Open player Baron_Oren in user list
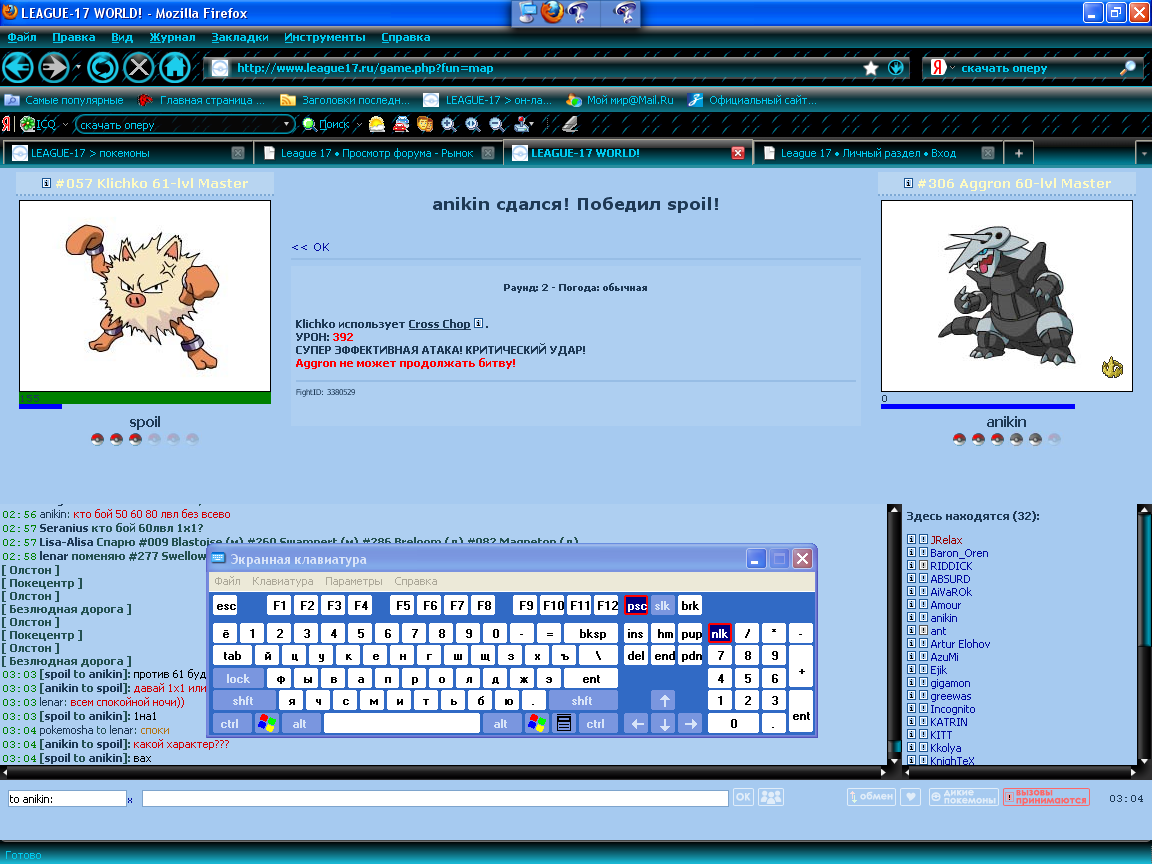Viewport: 1152px width, 864px height. click(x=959, y=552)
